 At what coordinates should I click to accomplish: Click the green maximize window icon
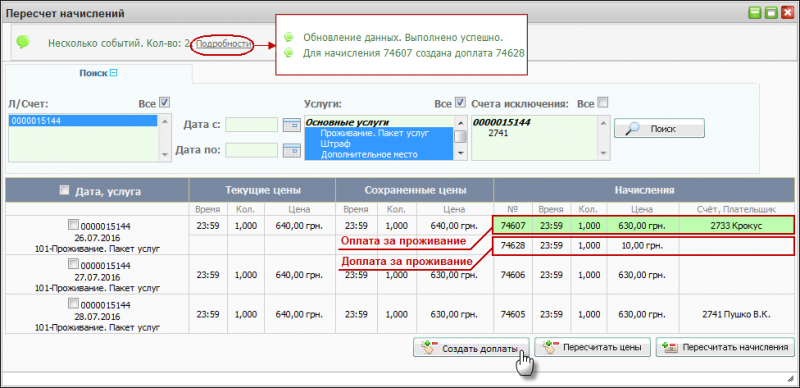[x=771, y=13]
